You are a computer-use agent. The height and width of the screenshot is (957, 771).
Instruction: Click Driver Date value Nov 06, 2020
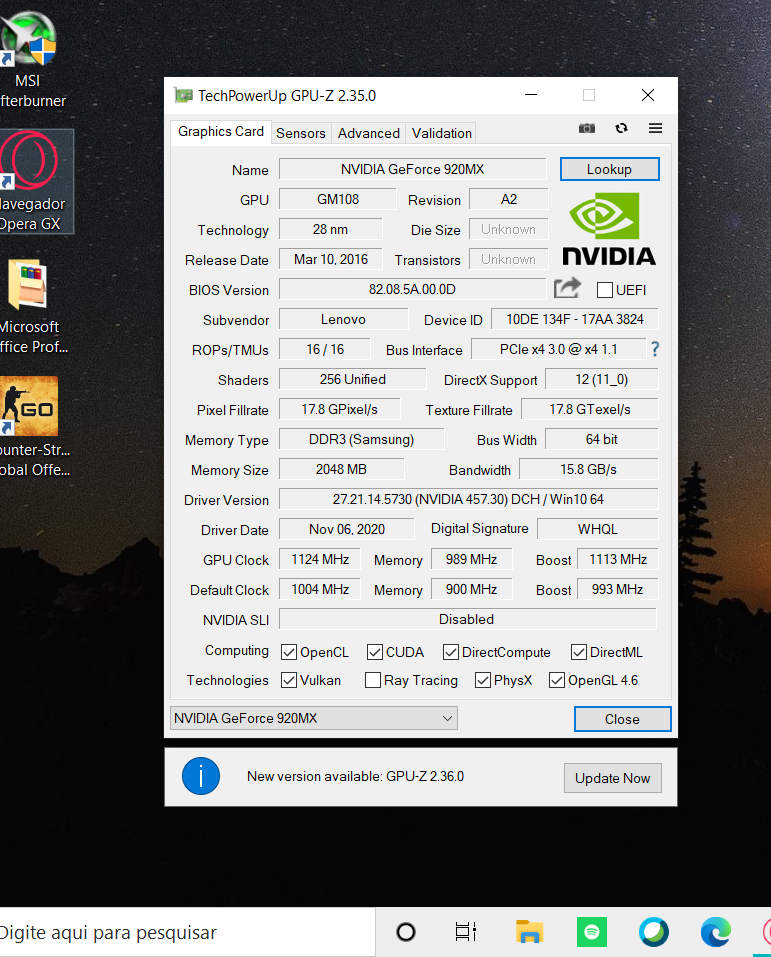tap(347, 529)
